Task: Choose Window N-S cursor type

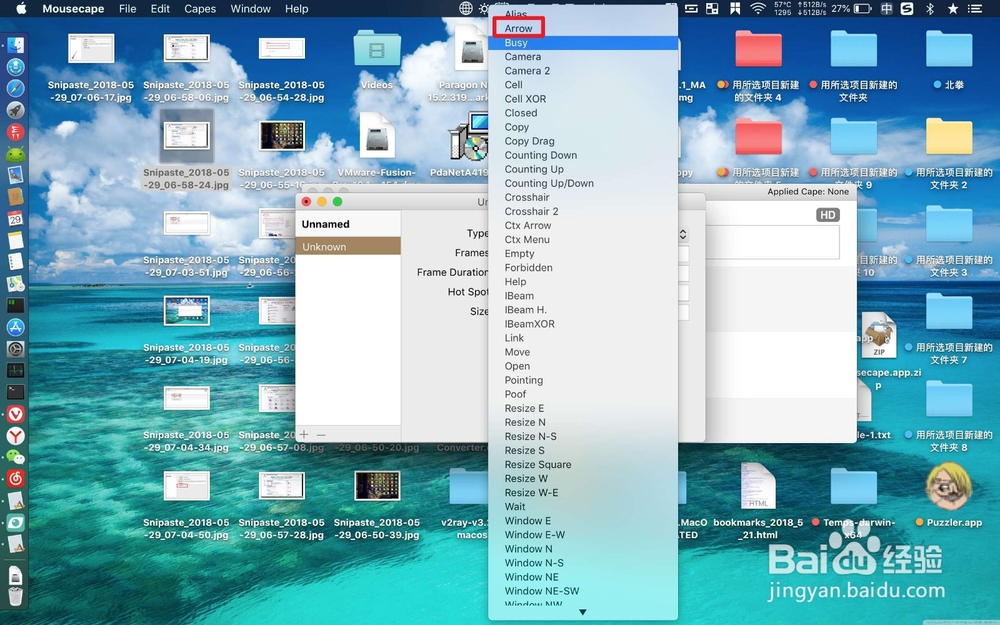Action: 582,562
